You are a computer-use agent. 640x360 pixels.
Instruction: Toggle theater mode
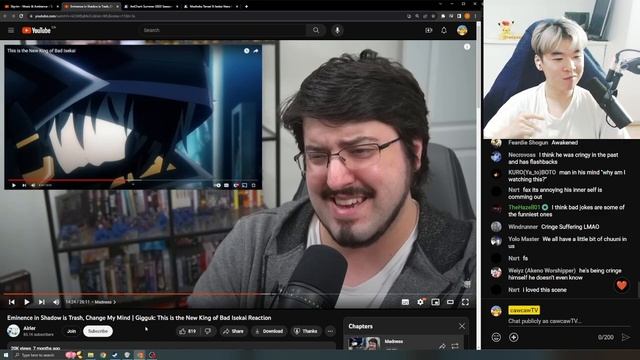(x=450, y=302)
